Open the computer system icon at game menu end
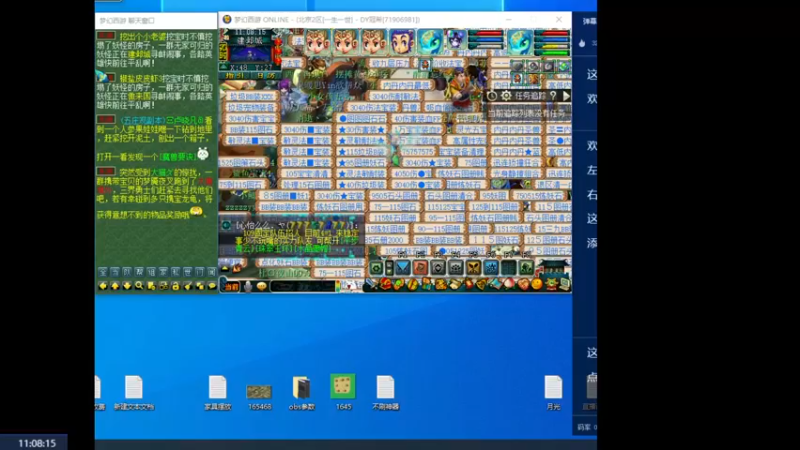800x450 pixels. click(x=565, y=285)
